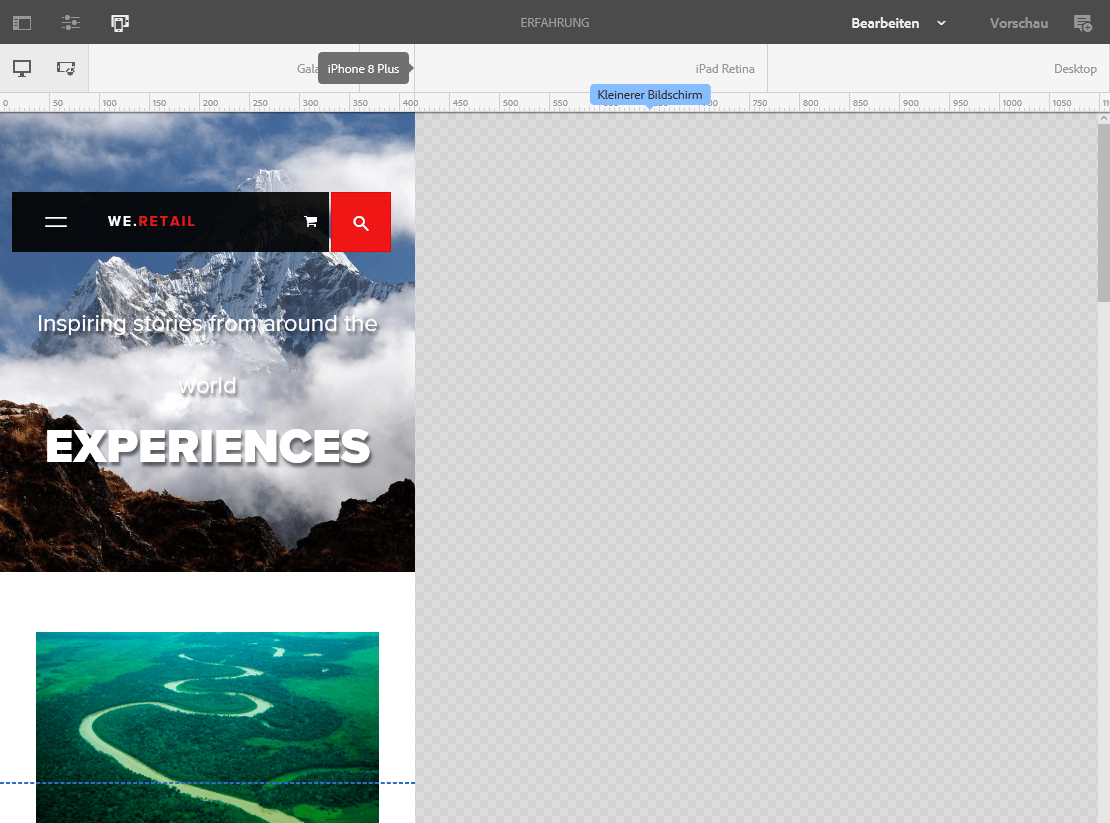Select the Galaxy device preset
1110x823 pixels.
[x=303, y=68]
